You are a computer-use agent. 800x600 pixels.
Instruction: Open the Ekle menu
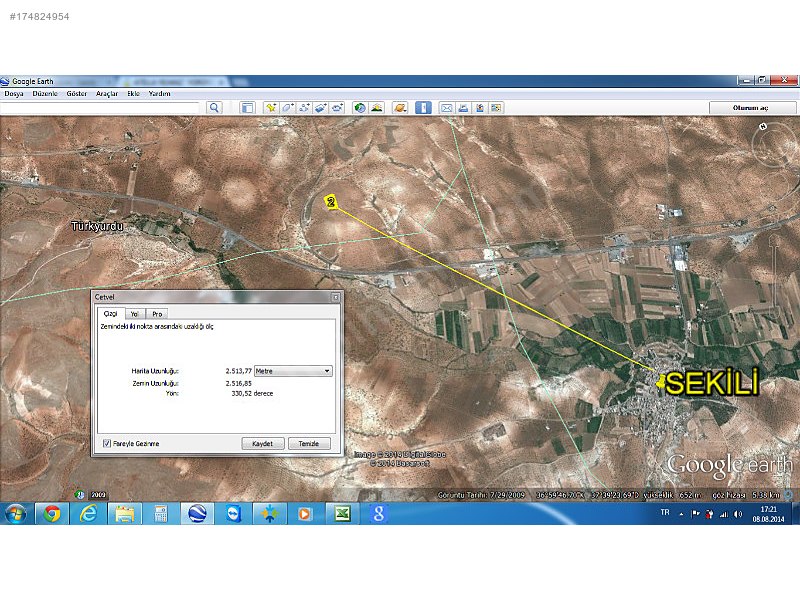pyautogui.click(x=134, y=94)
